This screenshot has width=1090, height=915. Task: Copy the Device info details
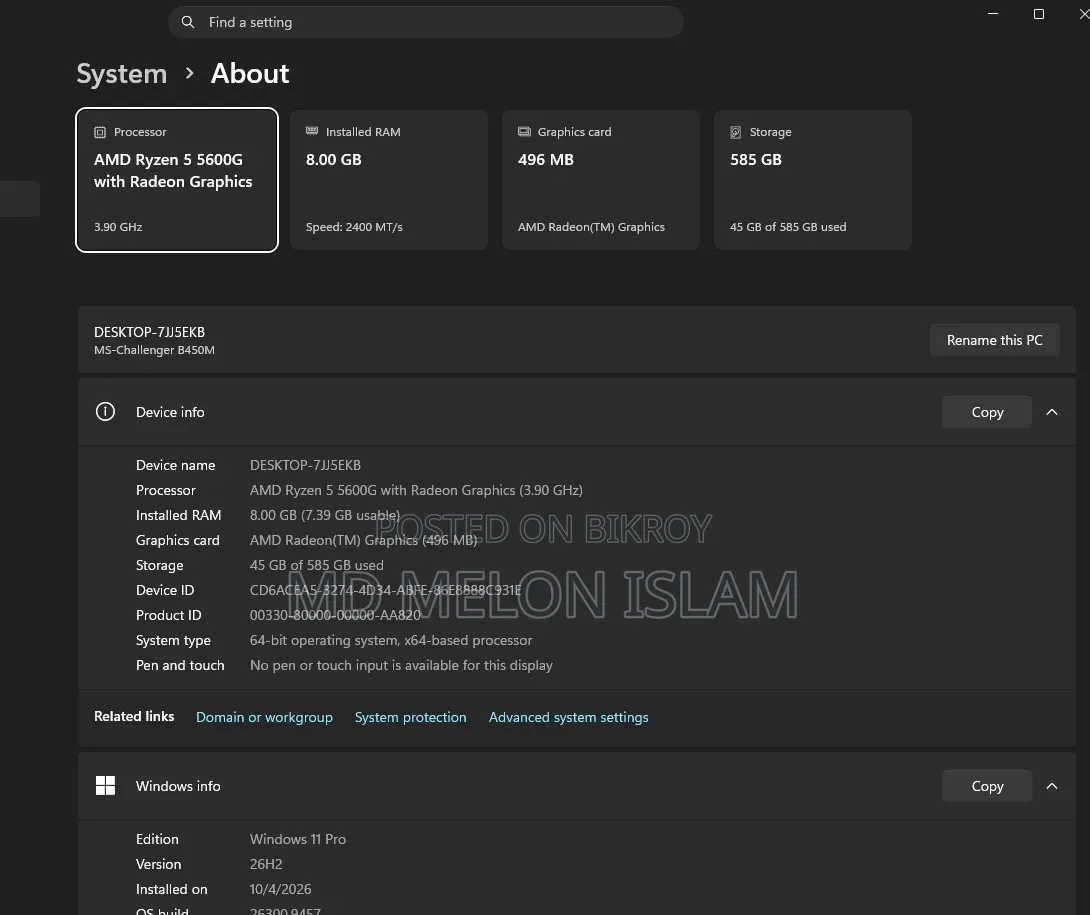click(986, 412)
